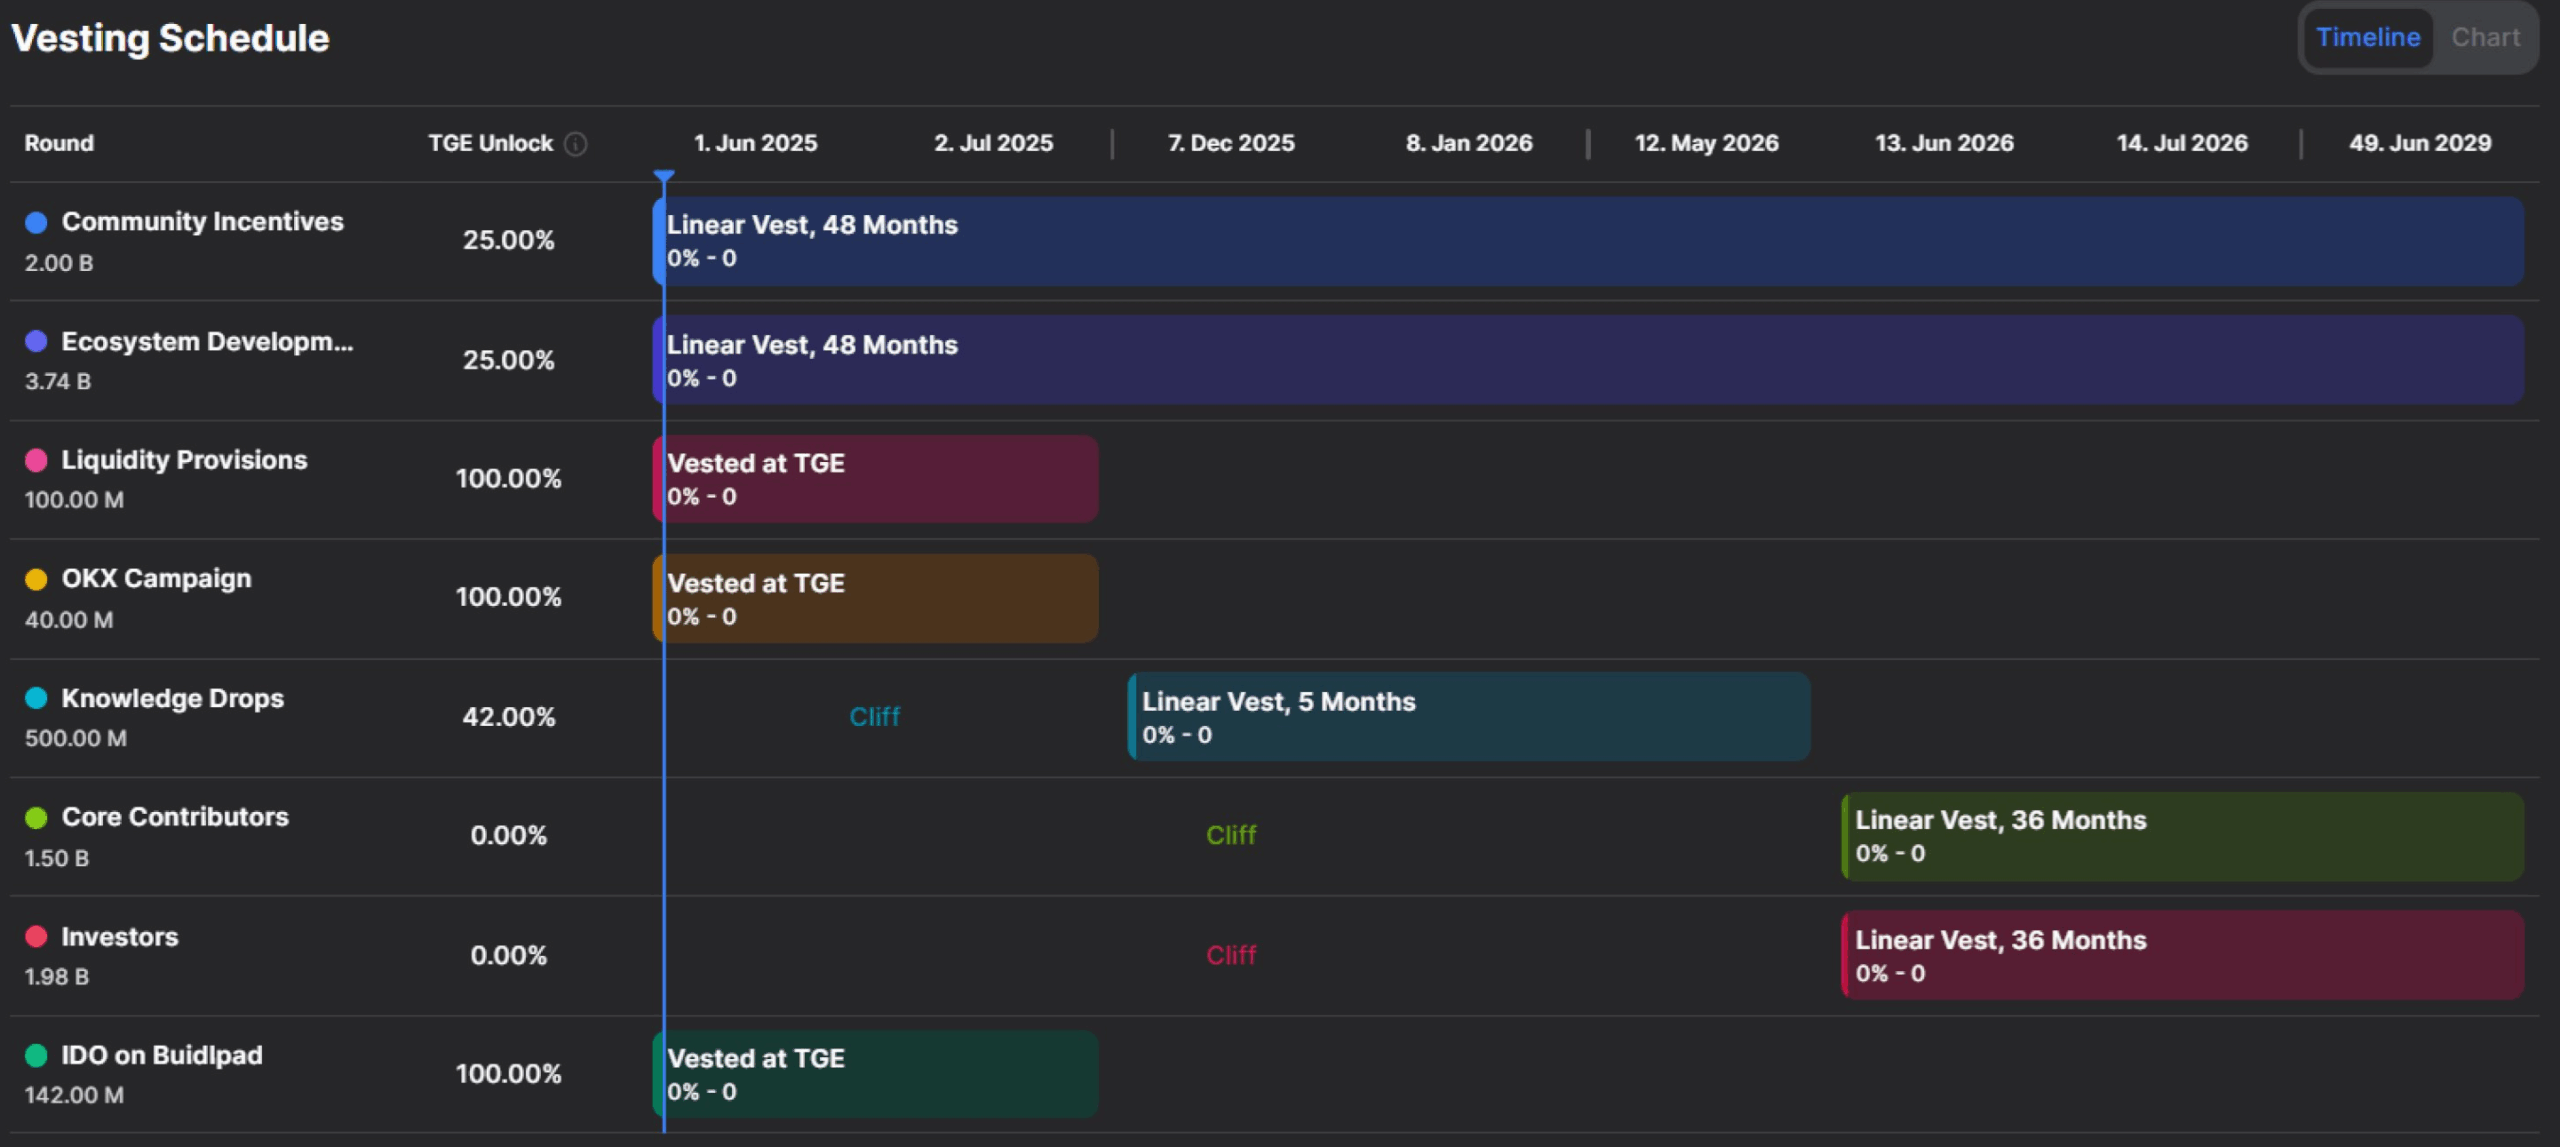Click the Investors red dot
The width and height of the screenshot is (2560, 1147).
pos(37,937)
